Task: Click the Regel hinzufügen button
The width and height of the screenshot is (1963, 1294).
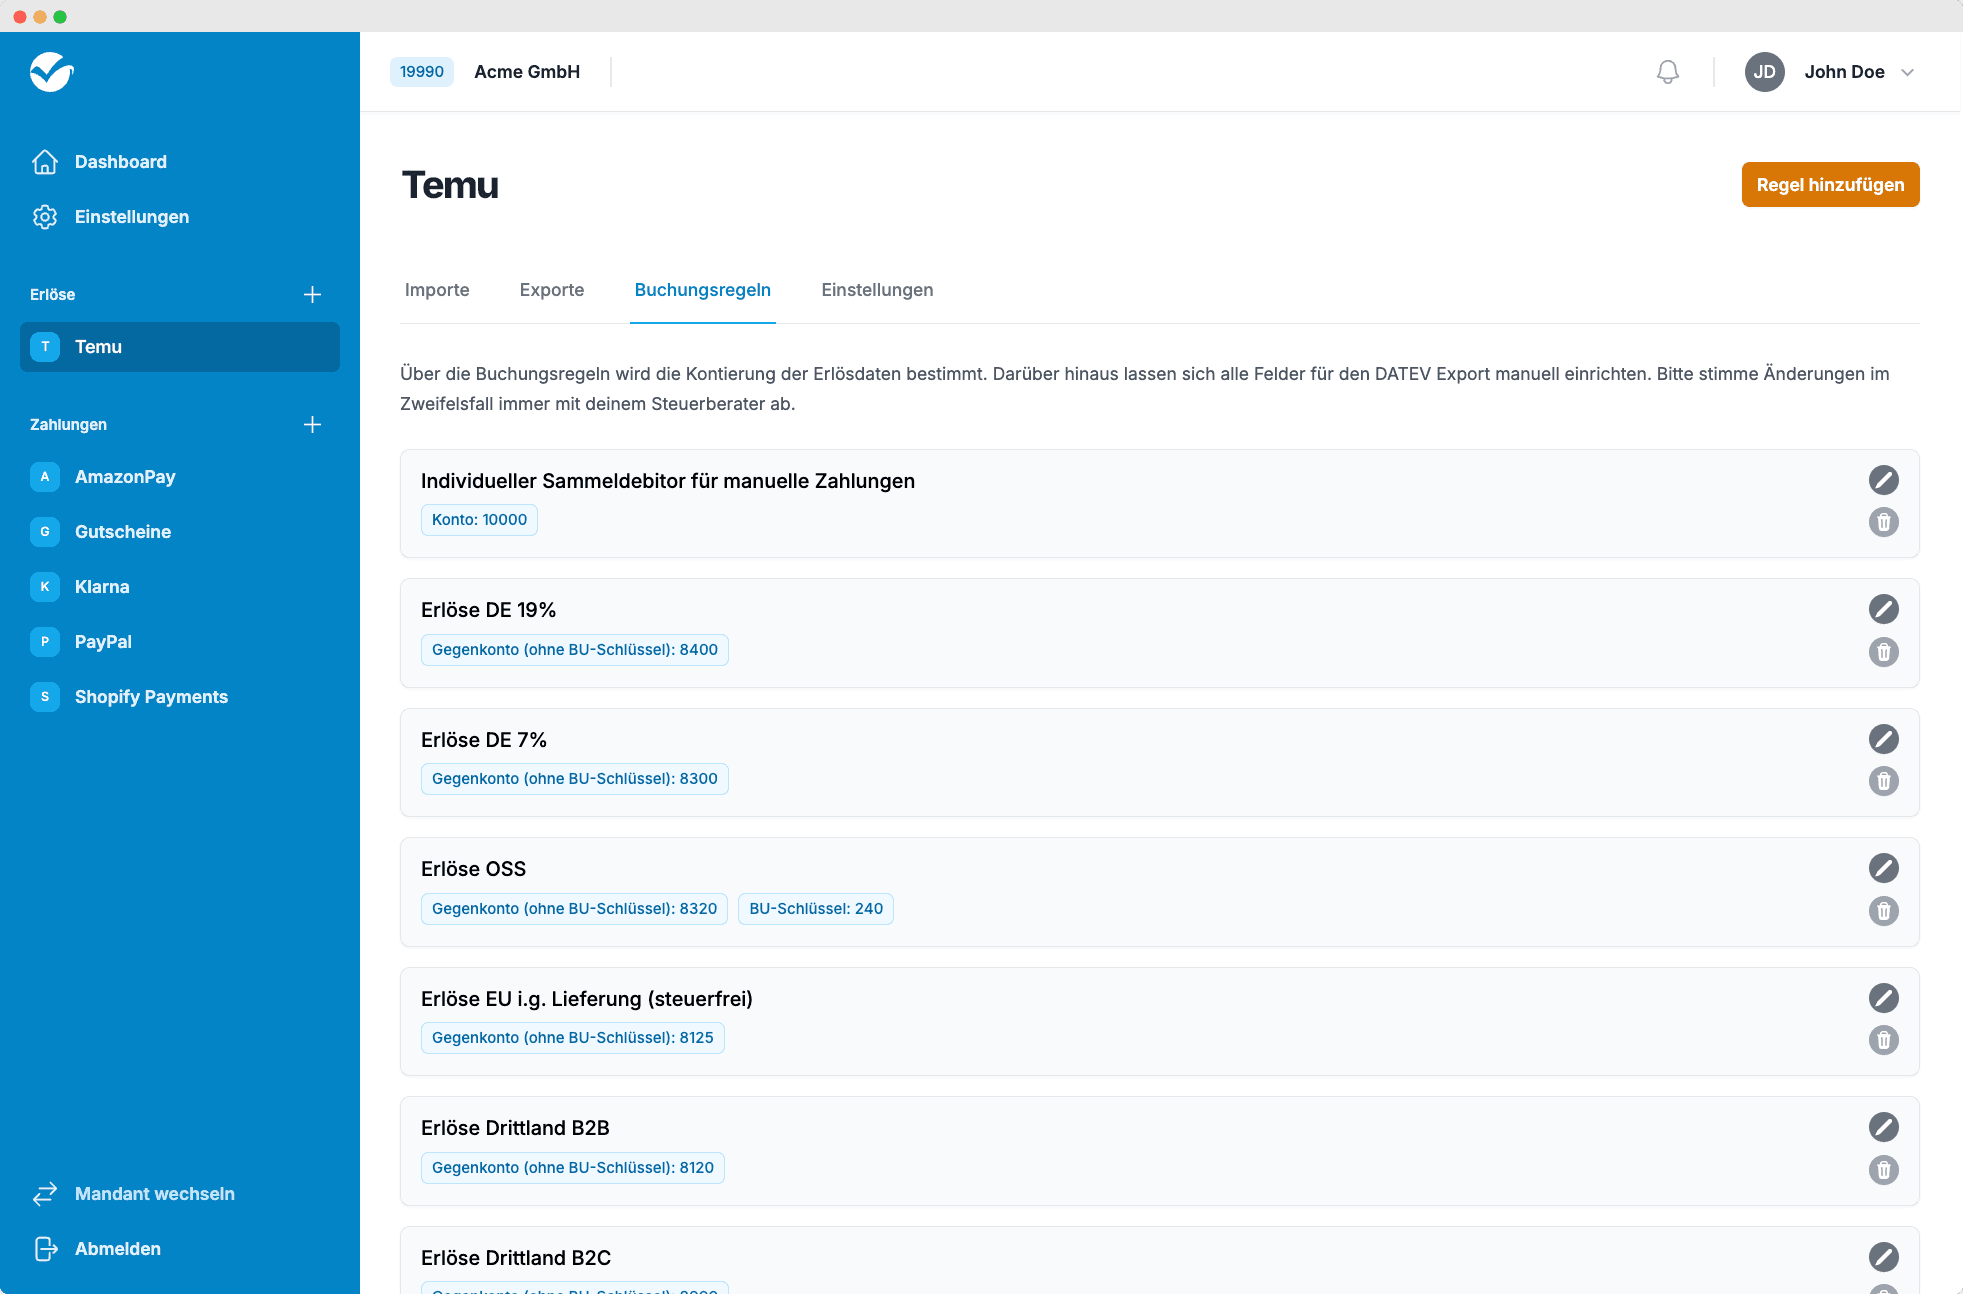Action: [x=1830, y=185]
